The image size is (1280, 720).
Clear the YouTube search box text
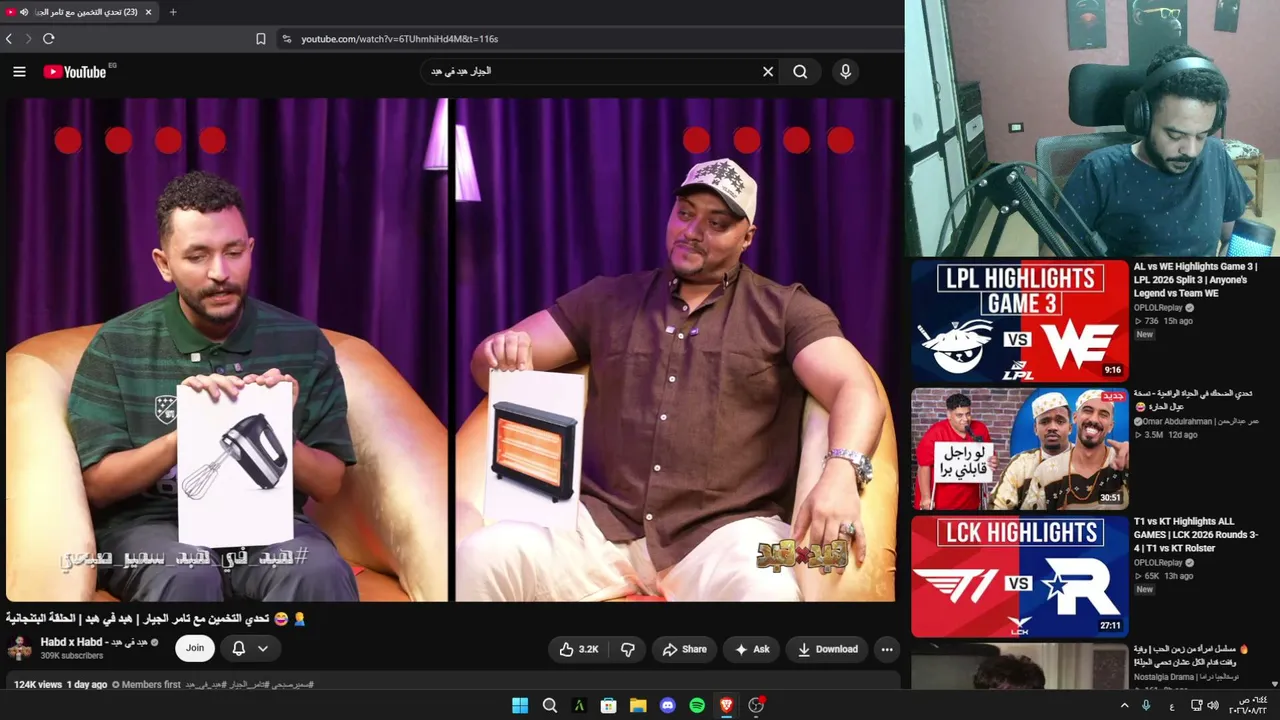(x=768, y=71)
